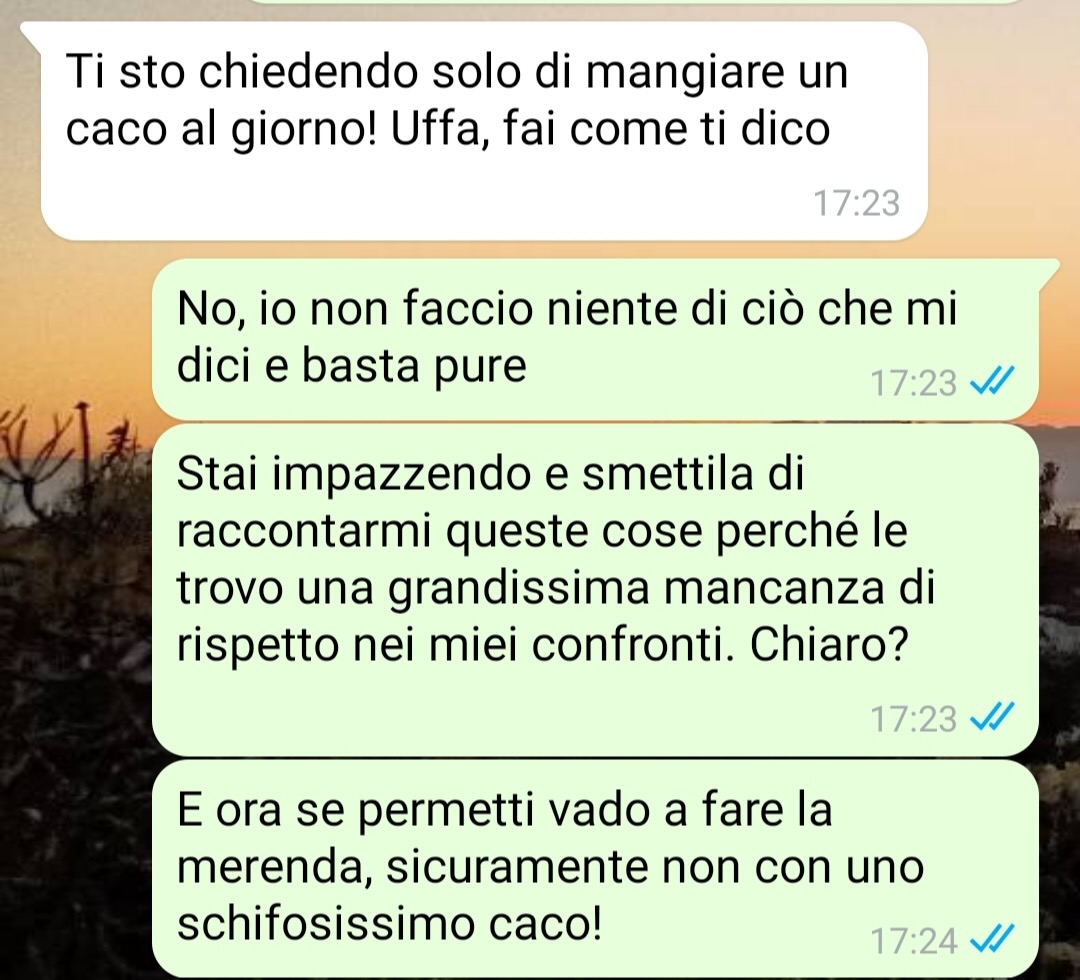Click blue double-check beside 17:24 timestamp
The width and height of the screenshot is (1080, 980).
click(992, 939)
